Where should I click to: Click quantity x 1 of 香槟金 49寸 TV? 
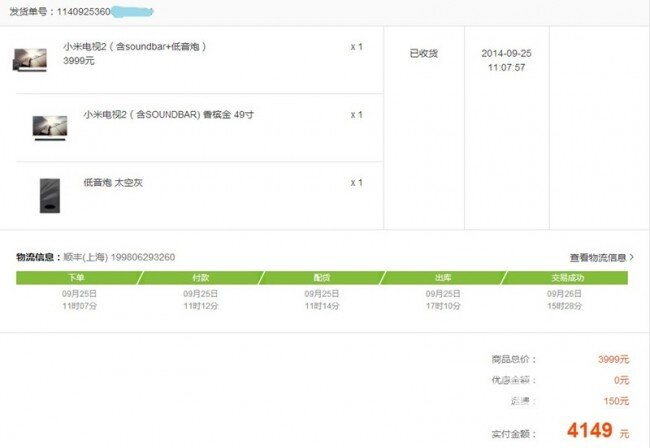pyautogui.click(x=357, y=115)
